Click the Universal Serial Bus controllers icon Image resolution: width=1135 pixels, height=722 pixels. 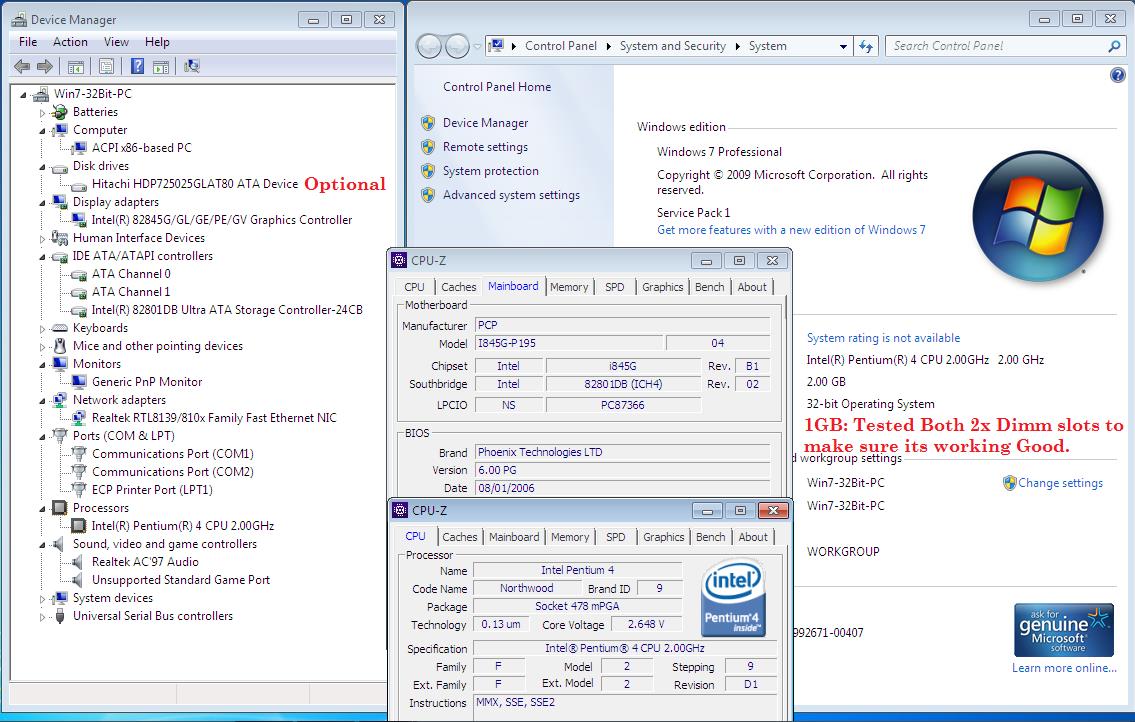[x=60, y=616]
